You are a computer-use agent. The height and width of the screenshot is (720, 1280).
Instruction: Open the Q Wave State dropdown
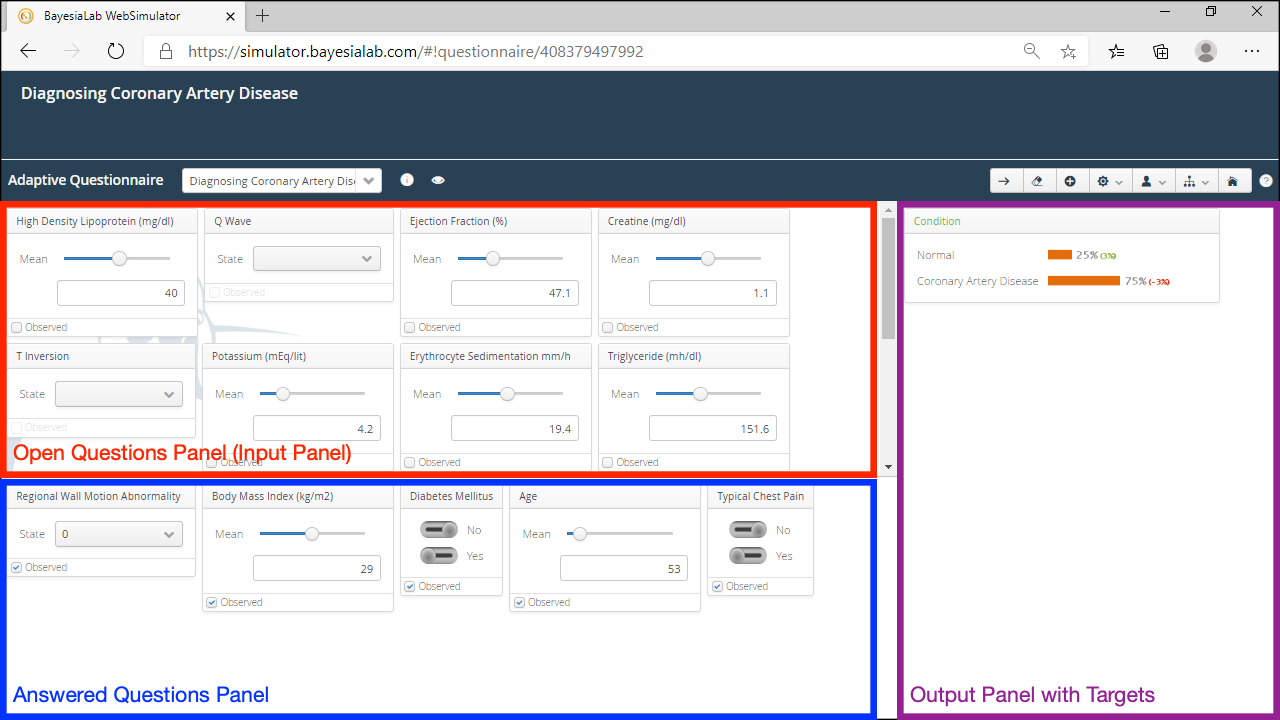point(317,259)
